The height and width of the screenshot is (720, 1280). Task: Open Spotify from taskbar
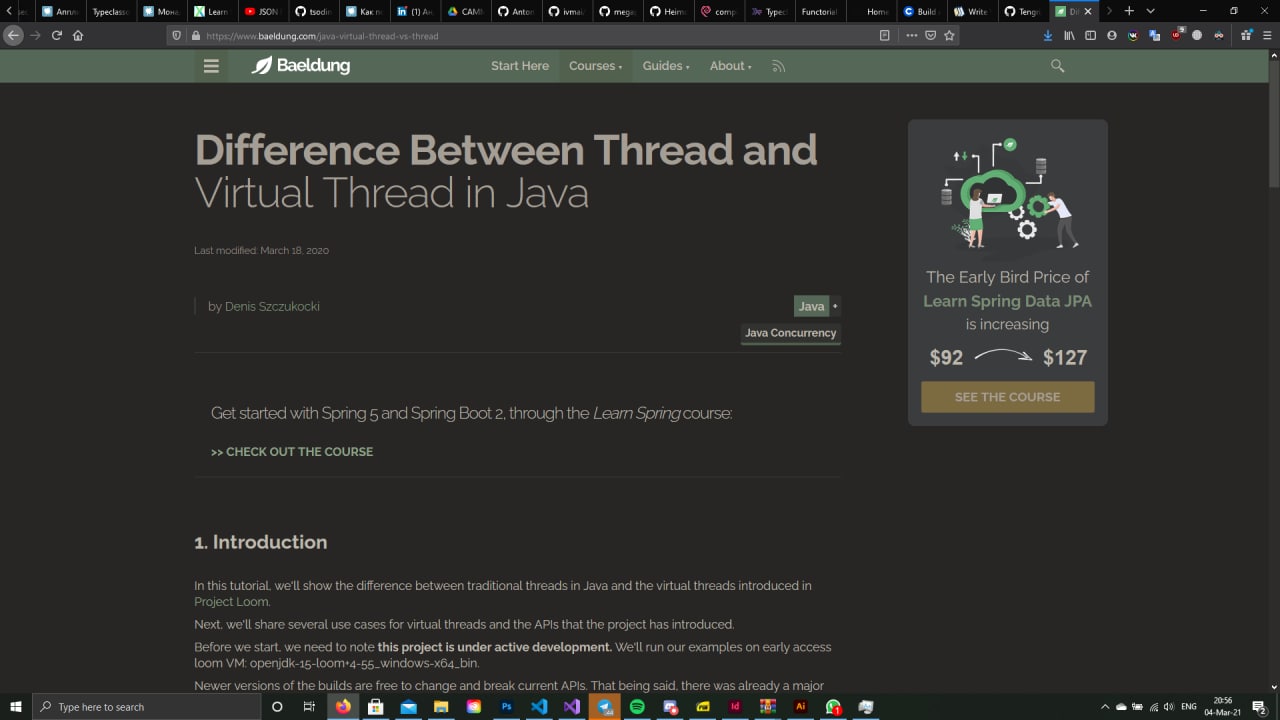(x=637, y=707)
